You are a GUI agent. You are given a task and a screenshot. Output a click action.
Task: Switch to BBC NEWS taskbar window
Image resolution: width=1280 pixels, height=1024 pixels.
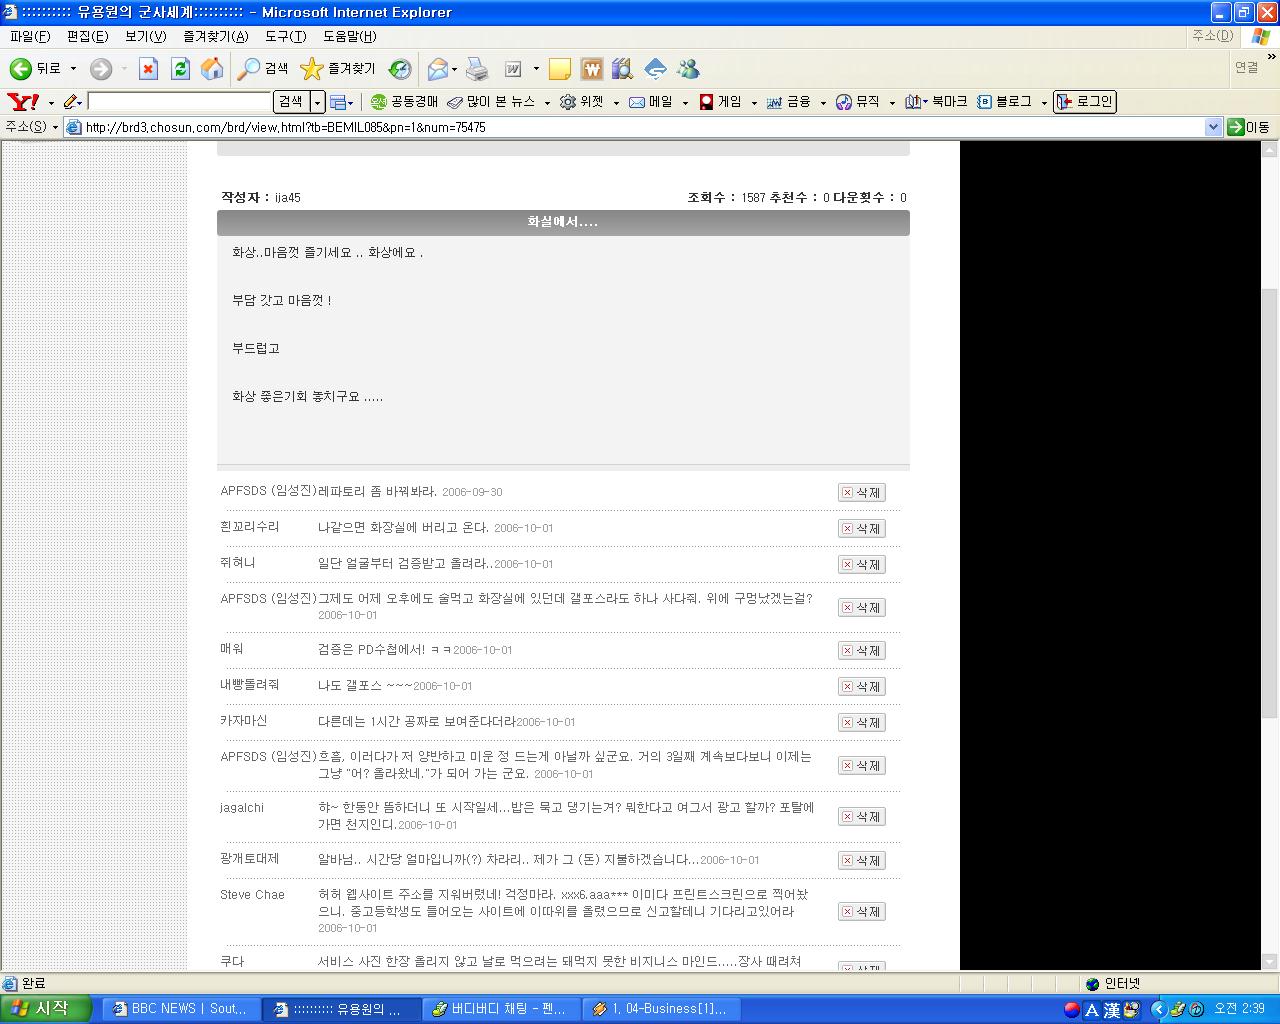pyautogui.click(x=181, y=1009)
